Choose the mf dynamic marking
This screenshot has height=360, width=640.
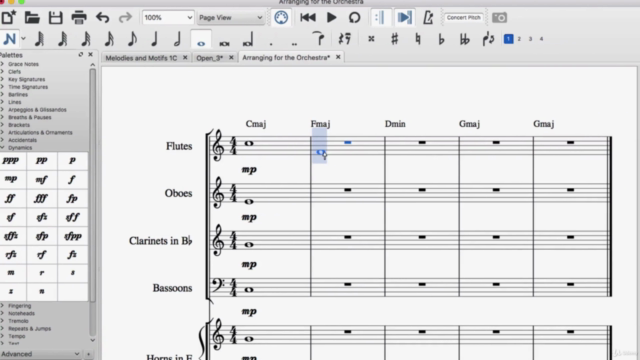click(x=41, y=179)
